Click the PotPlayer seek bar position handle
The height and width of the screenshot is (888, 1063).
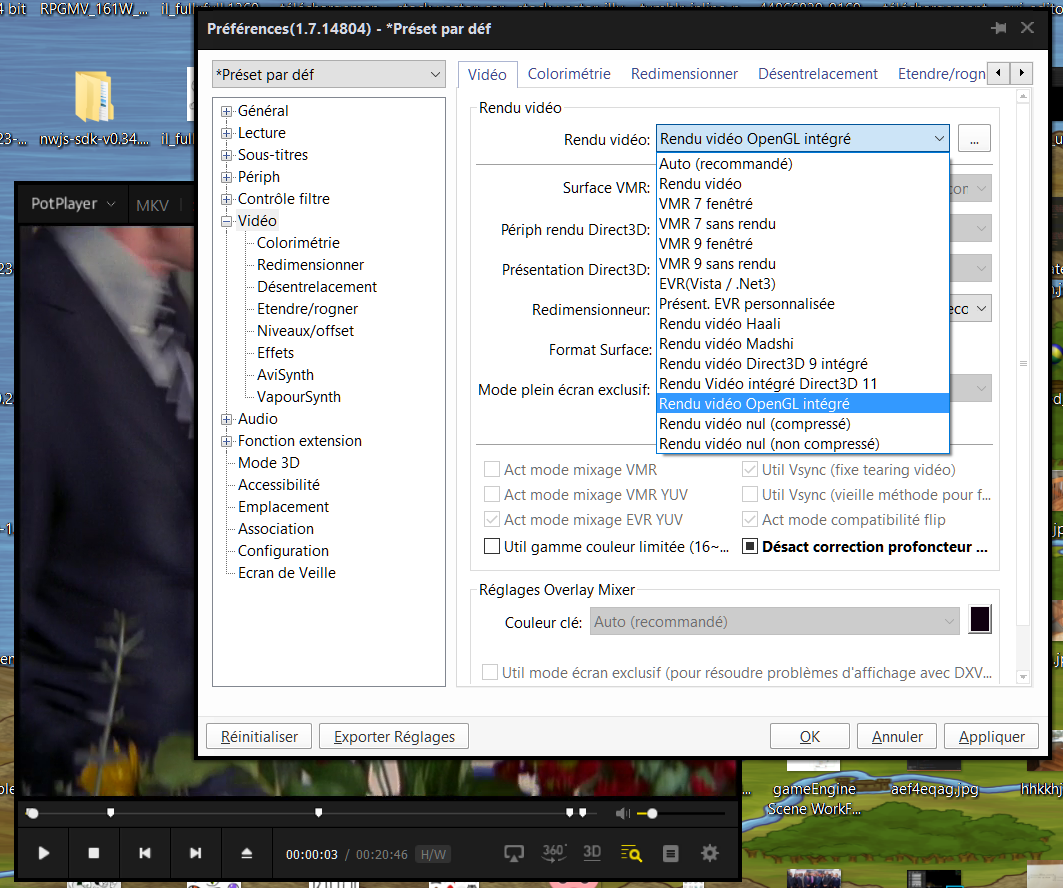click(x=32, y=813)
